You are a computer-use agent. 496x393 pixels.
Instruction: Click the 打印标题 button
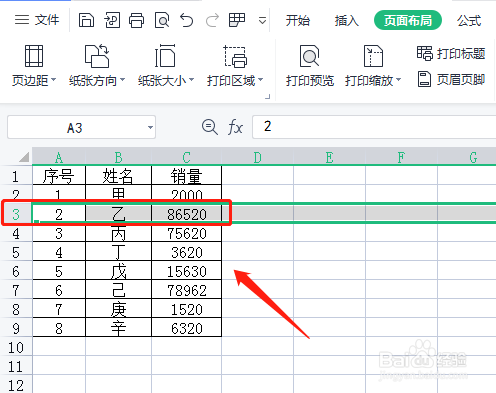tap(451, 54)
